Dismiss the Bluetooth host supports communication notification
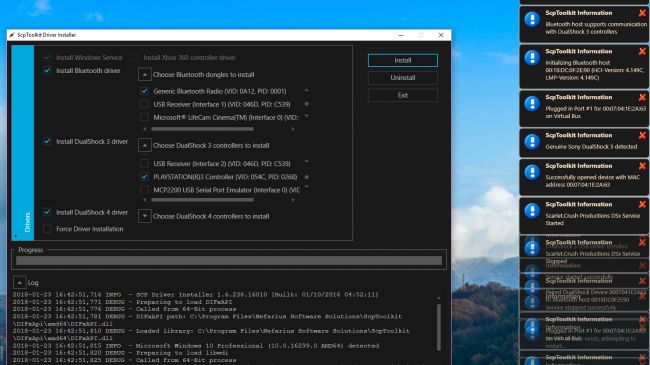650x365 pixels. point(642,13)
